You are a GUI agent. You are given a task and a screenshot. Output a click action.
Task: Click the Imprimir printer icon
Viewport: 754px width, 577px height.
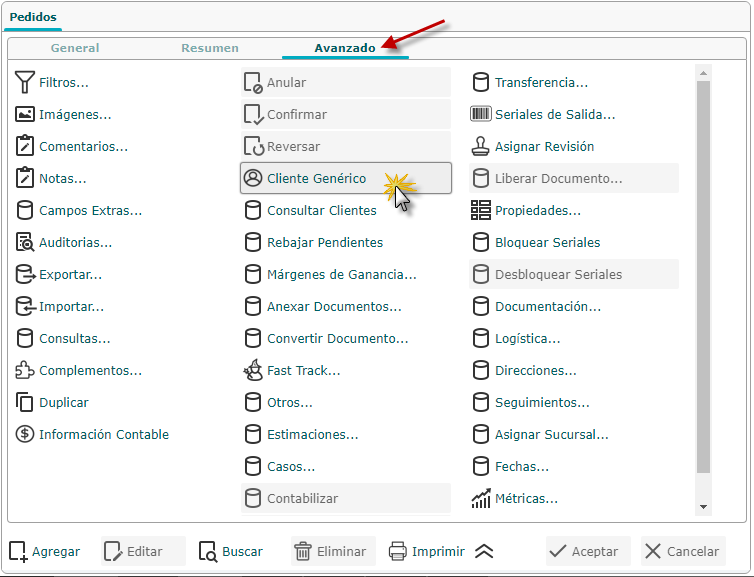click(398, 552)
